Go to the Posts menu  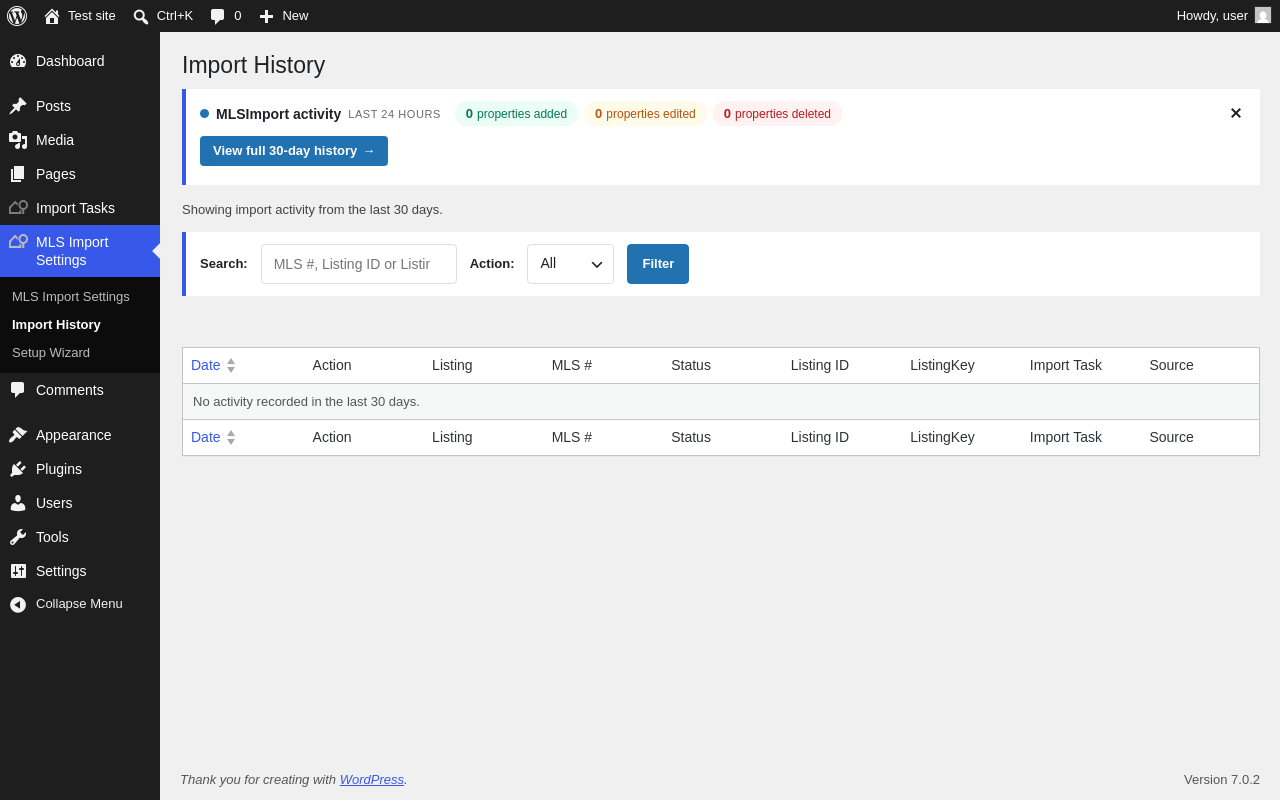(53, 106)
